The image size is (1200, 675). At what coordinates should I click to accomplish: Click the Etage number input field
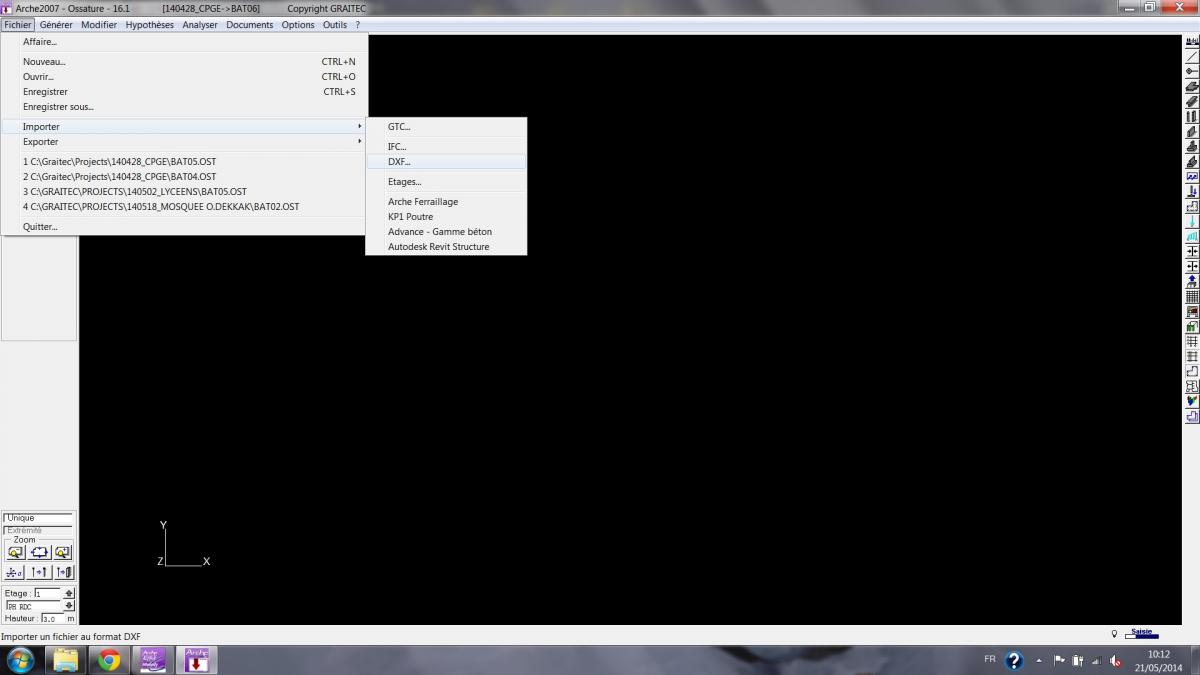pos(47,594)
